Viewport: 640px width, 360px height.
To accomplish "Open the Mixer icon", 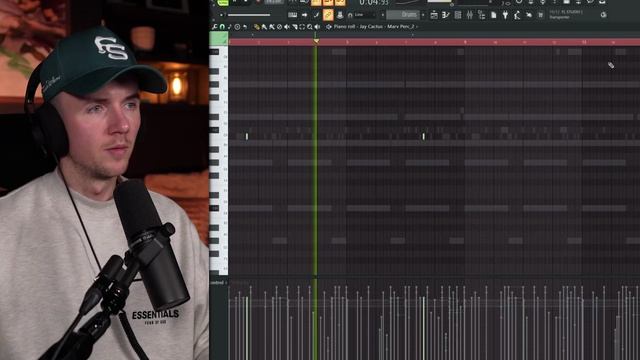I will [x=470, y=15].
